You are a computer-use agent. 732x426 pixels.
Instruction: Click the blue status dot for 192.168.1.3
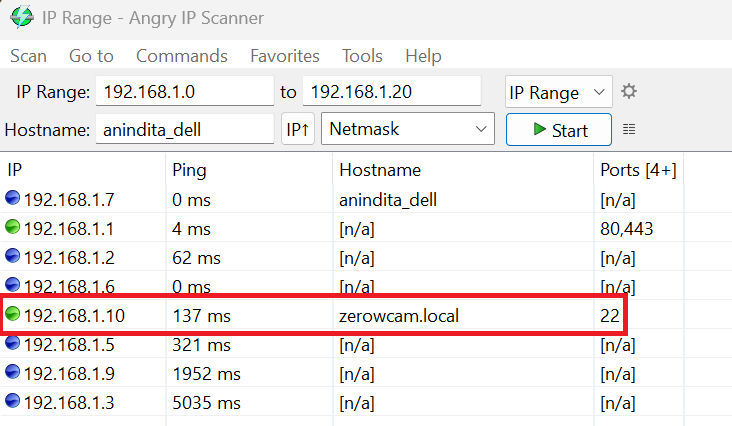tap(13, 401)
